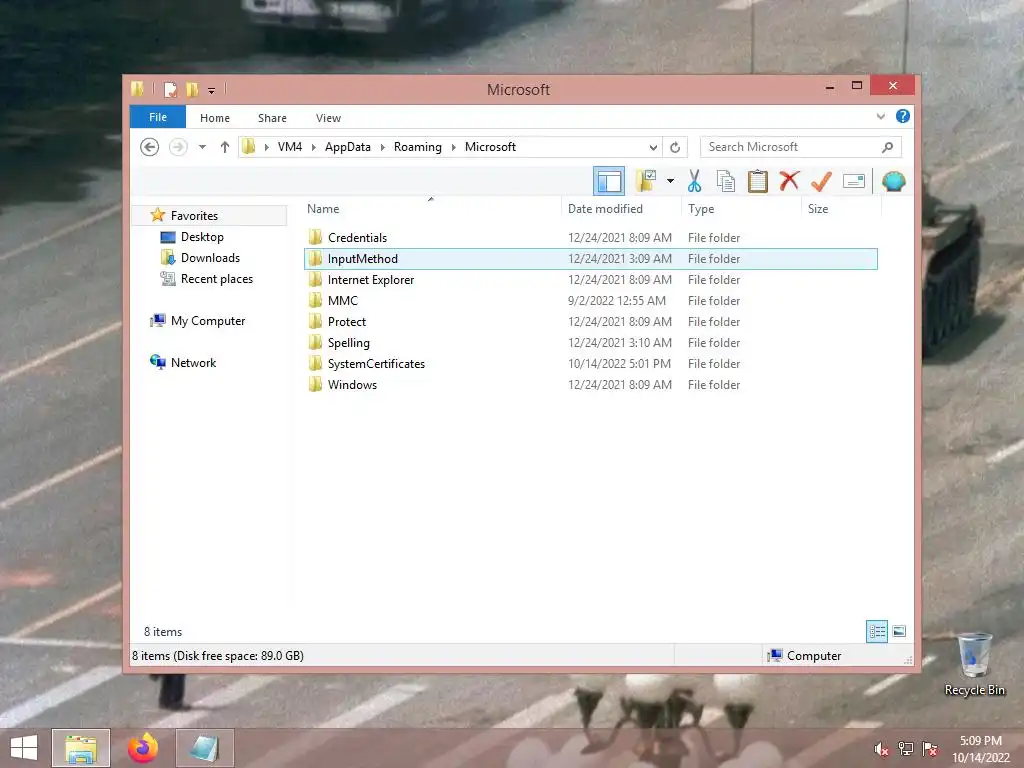The width and height of the screenshot is (1024, 768).
Task: Click AppData in the address breadcrumb
Action: [x=348, y=147]
